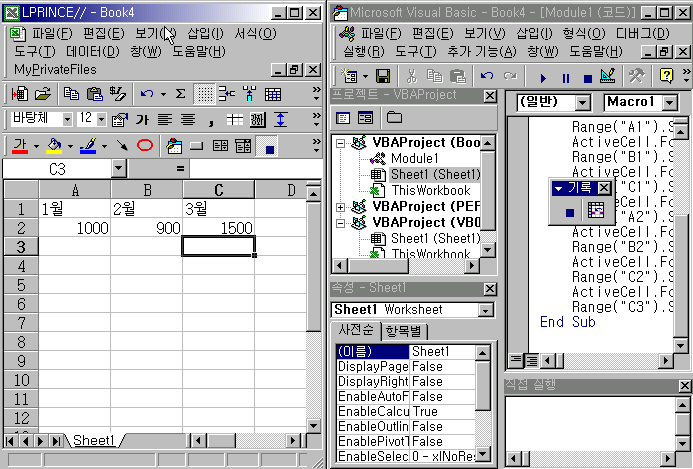Toggle Design Mode icon in Visual Basic toolbar
The width and height of the screenshot is (693, 469).
coord(608,76)
